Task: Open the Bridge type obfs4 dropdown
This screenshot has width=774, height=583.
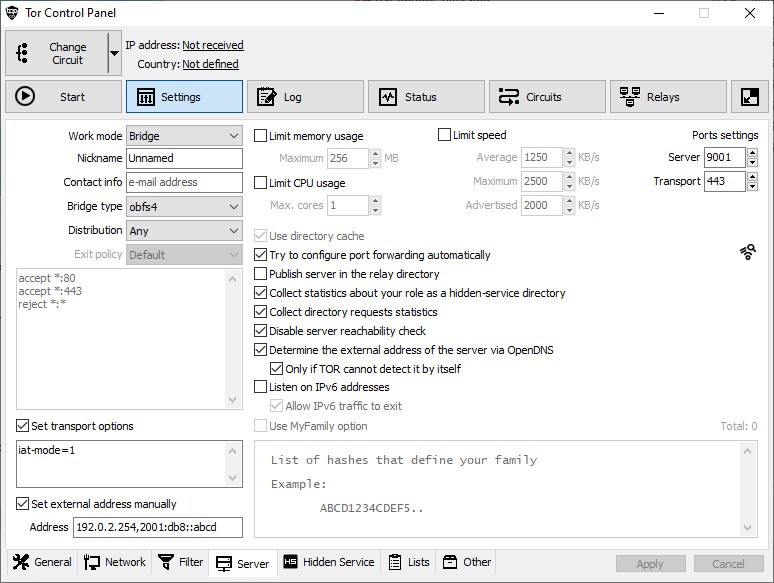Action: (184, 206)
